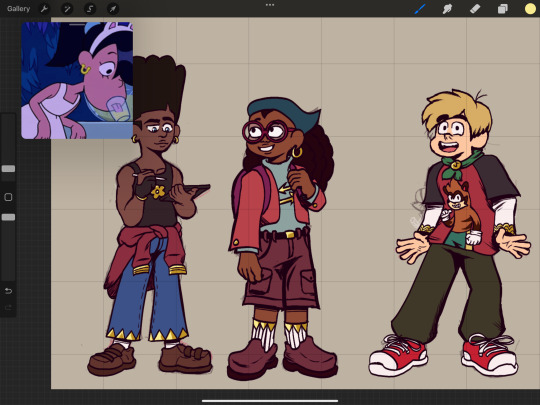Viewport: 540px width, 405px height.
Task: Tap the brush opacity slider handle
Action: coord(8,217)
